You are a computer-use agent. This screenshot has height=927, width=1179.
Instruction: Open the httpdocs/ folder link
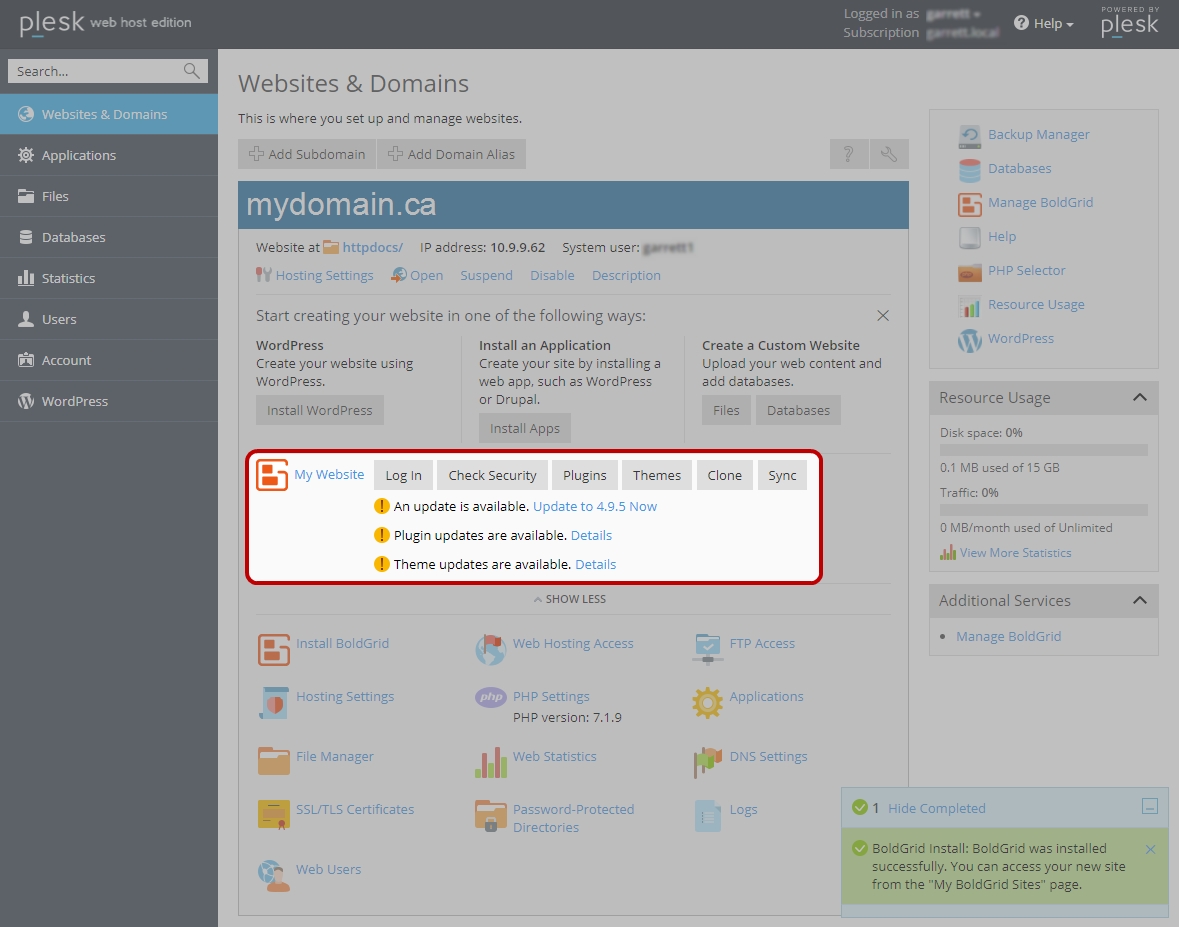click(372, 247)
